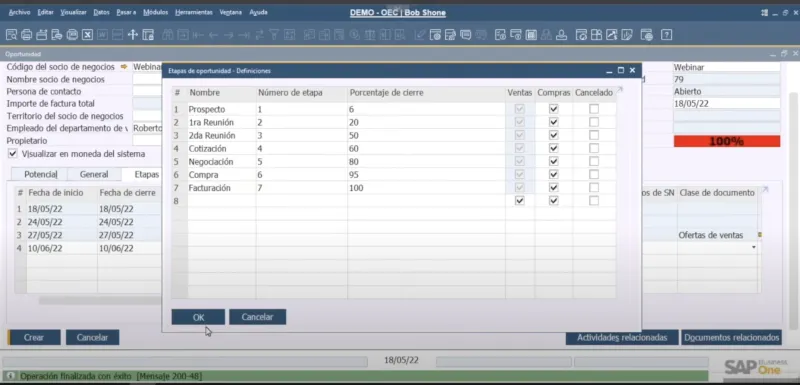Go to next record arrow icon
The image size is (800, 385).
[229, 35]
